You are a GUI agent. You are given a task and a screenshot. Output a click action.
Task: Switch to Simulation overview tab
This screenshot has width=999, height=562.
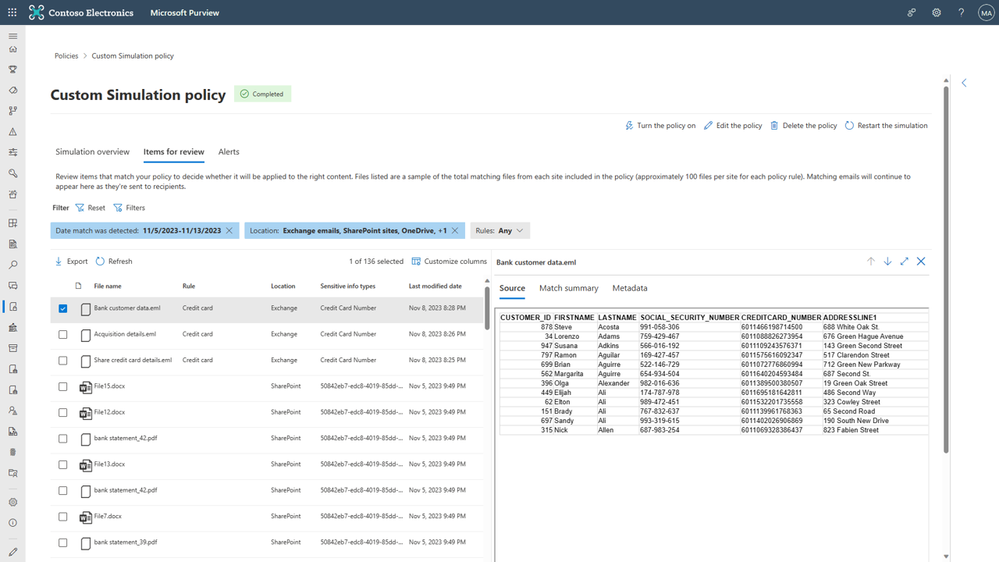[x=92, y=152]
